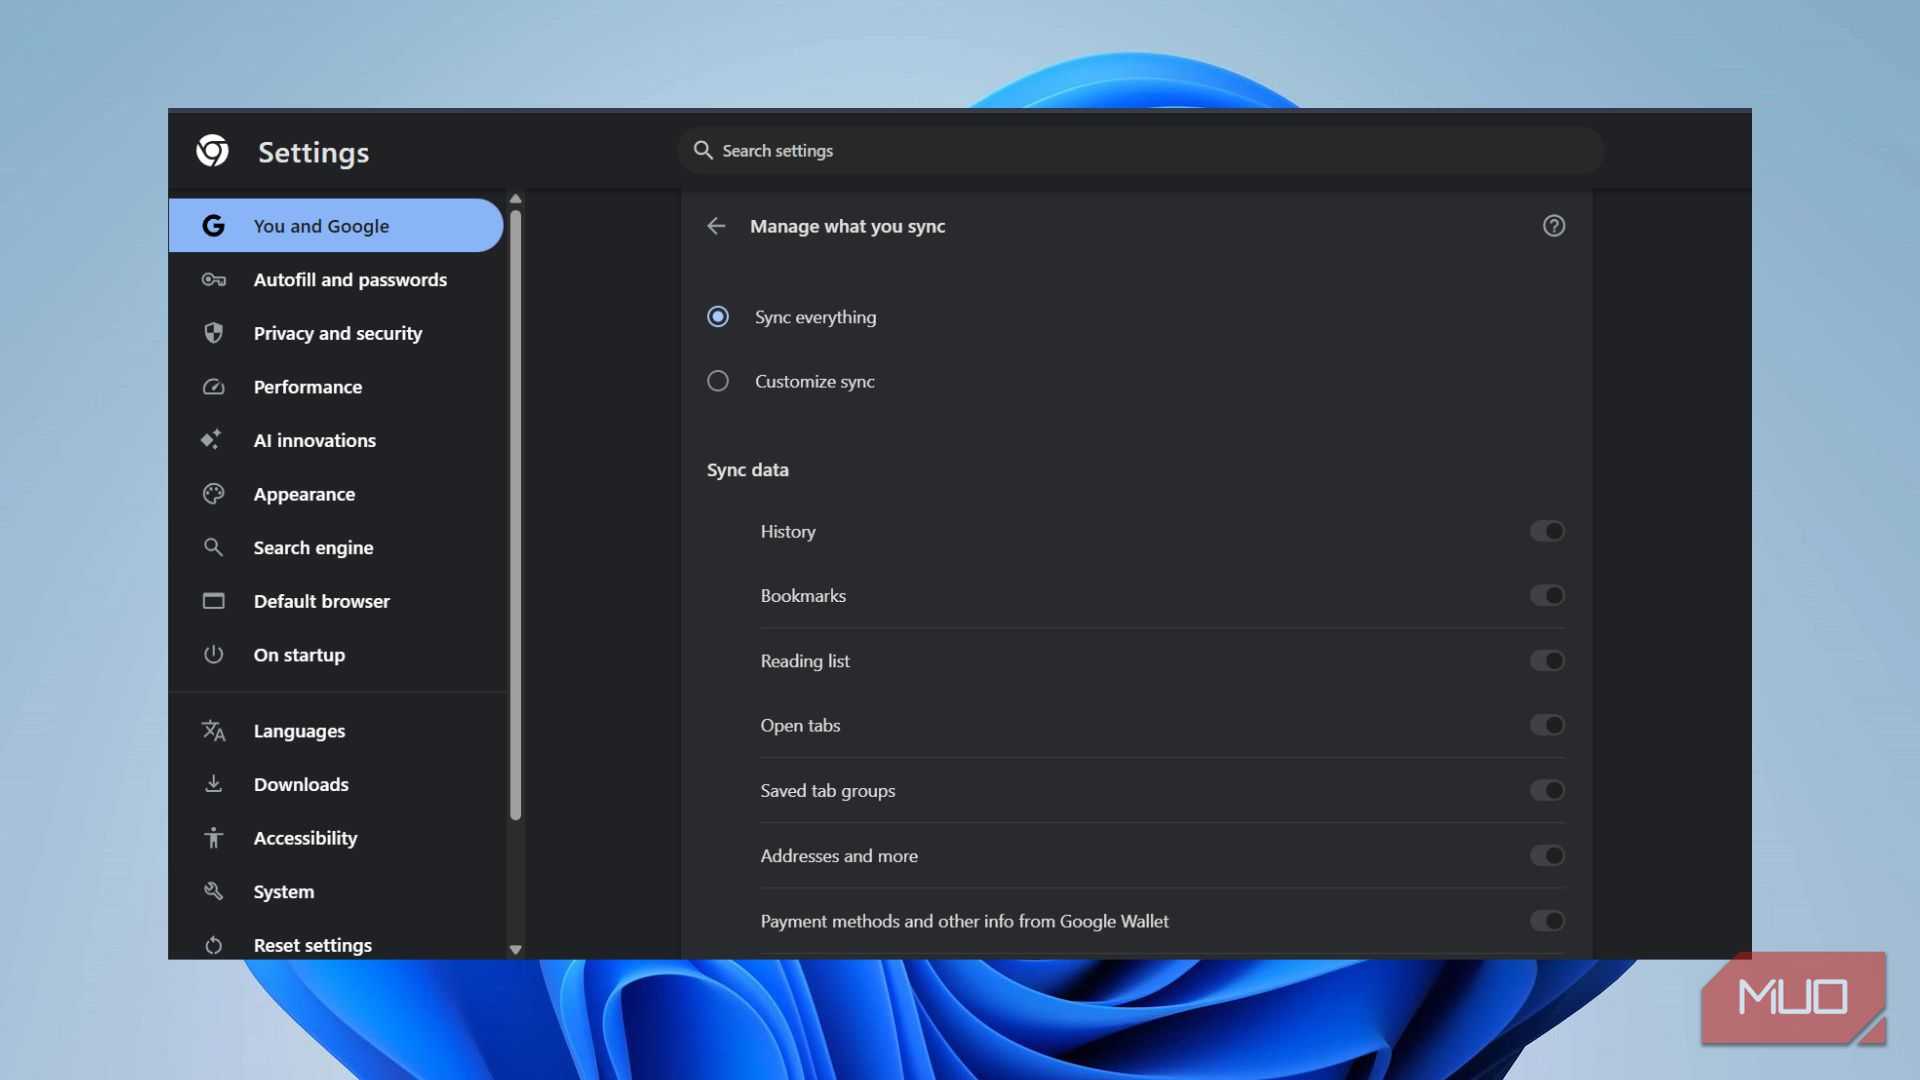Click the magnifier icon in the search bar

point(703,150)
